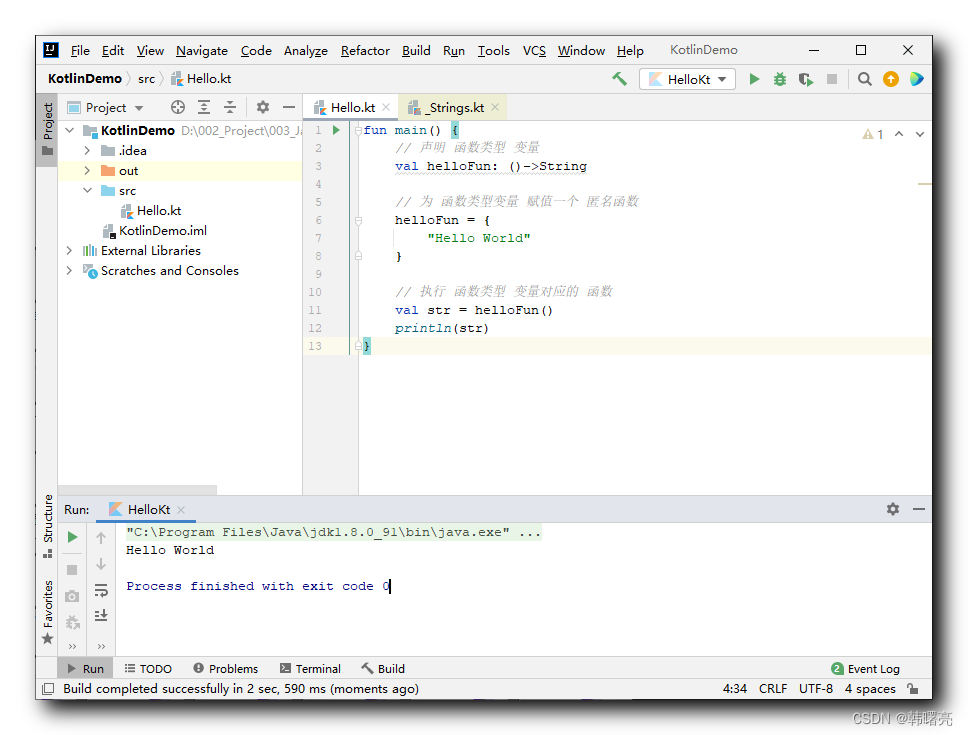The height and width of the screenshot is (735, 968).
Task: Click the UTF-8 encoding setting
Action: tap(816, 689)
